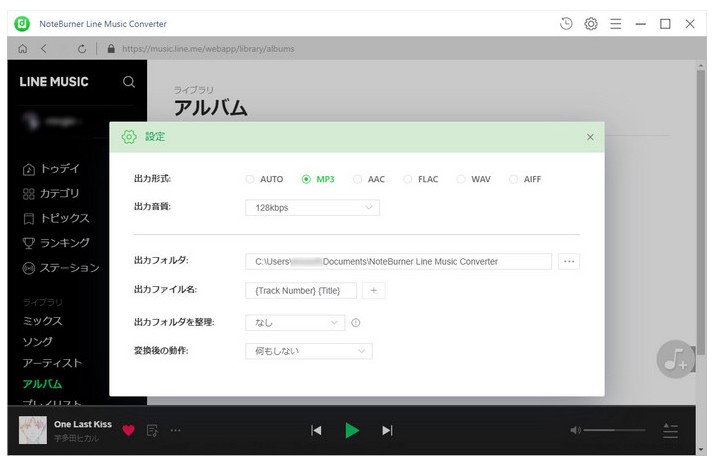716x464 pixels.
Task: Close the 設定 dialog
Action: (590, 137)
